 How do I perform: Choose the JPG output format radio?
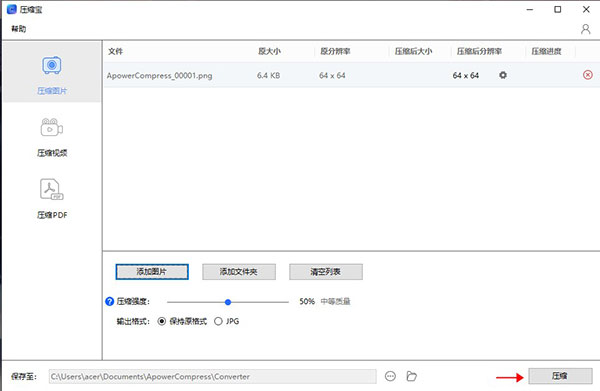point(218,321)
